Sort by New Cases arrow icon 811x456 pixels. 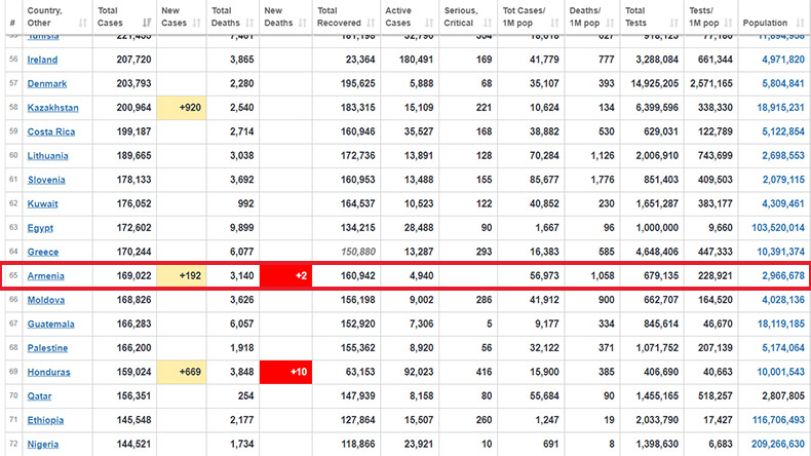(x=196, y=23)
